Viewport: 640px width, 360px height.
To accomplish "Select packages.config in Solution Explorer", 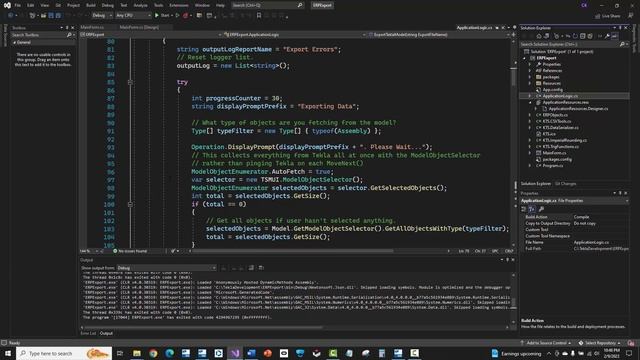I will (557, 160).
